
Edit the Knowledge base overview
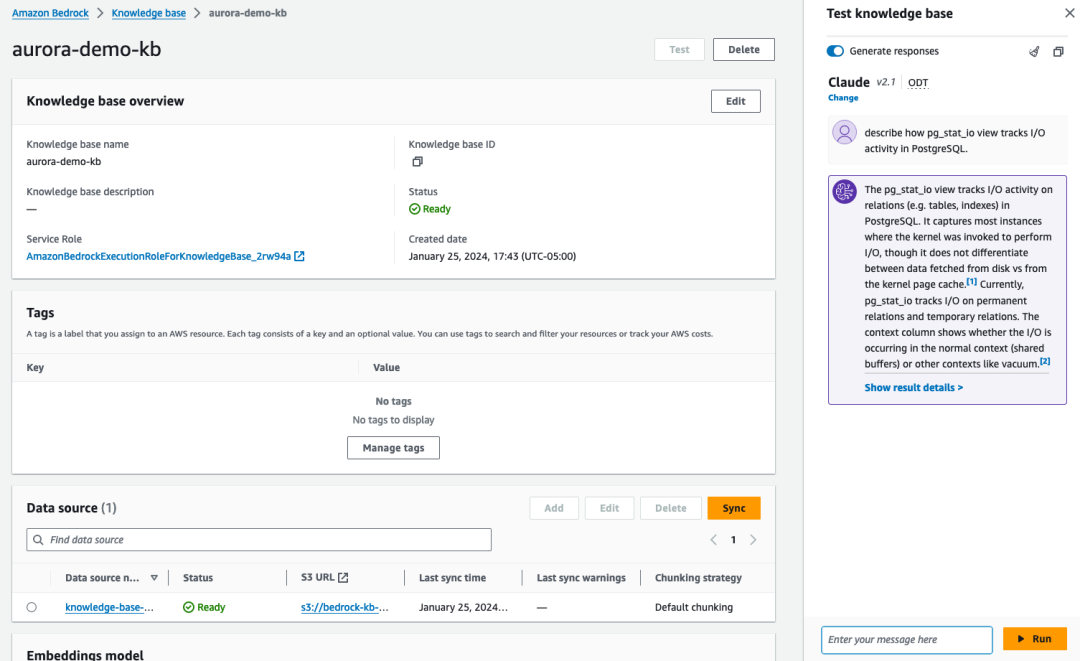[x=736, y=101]
